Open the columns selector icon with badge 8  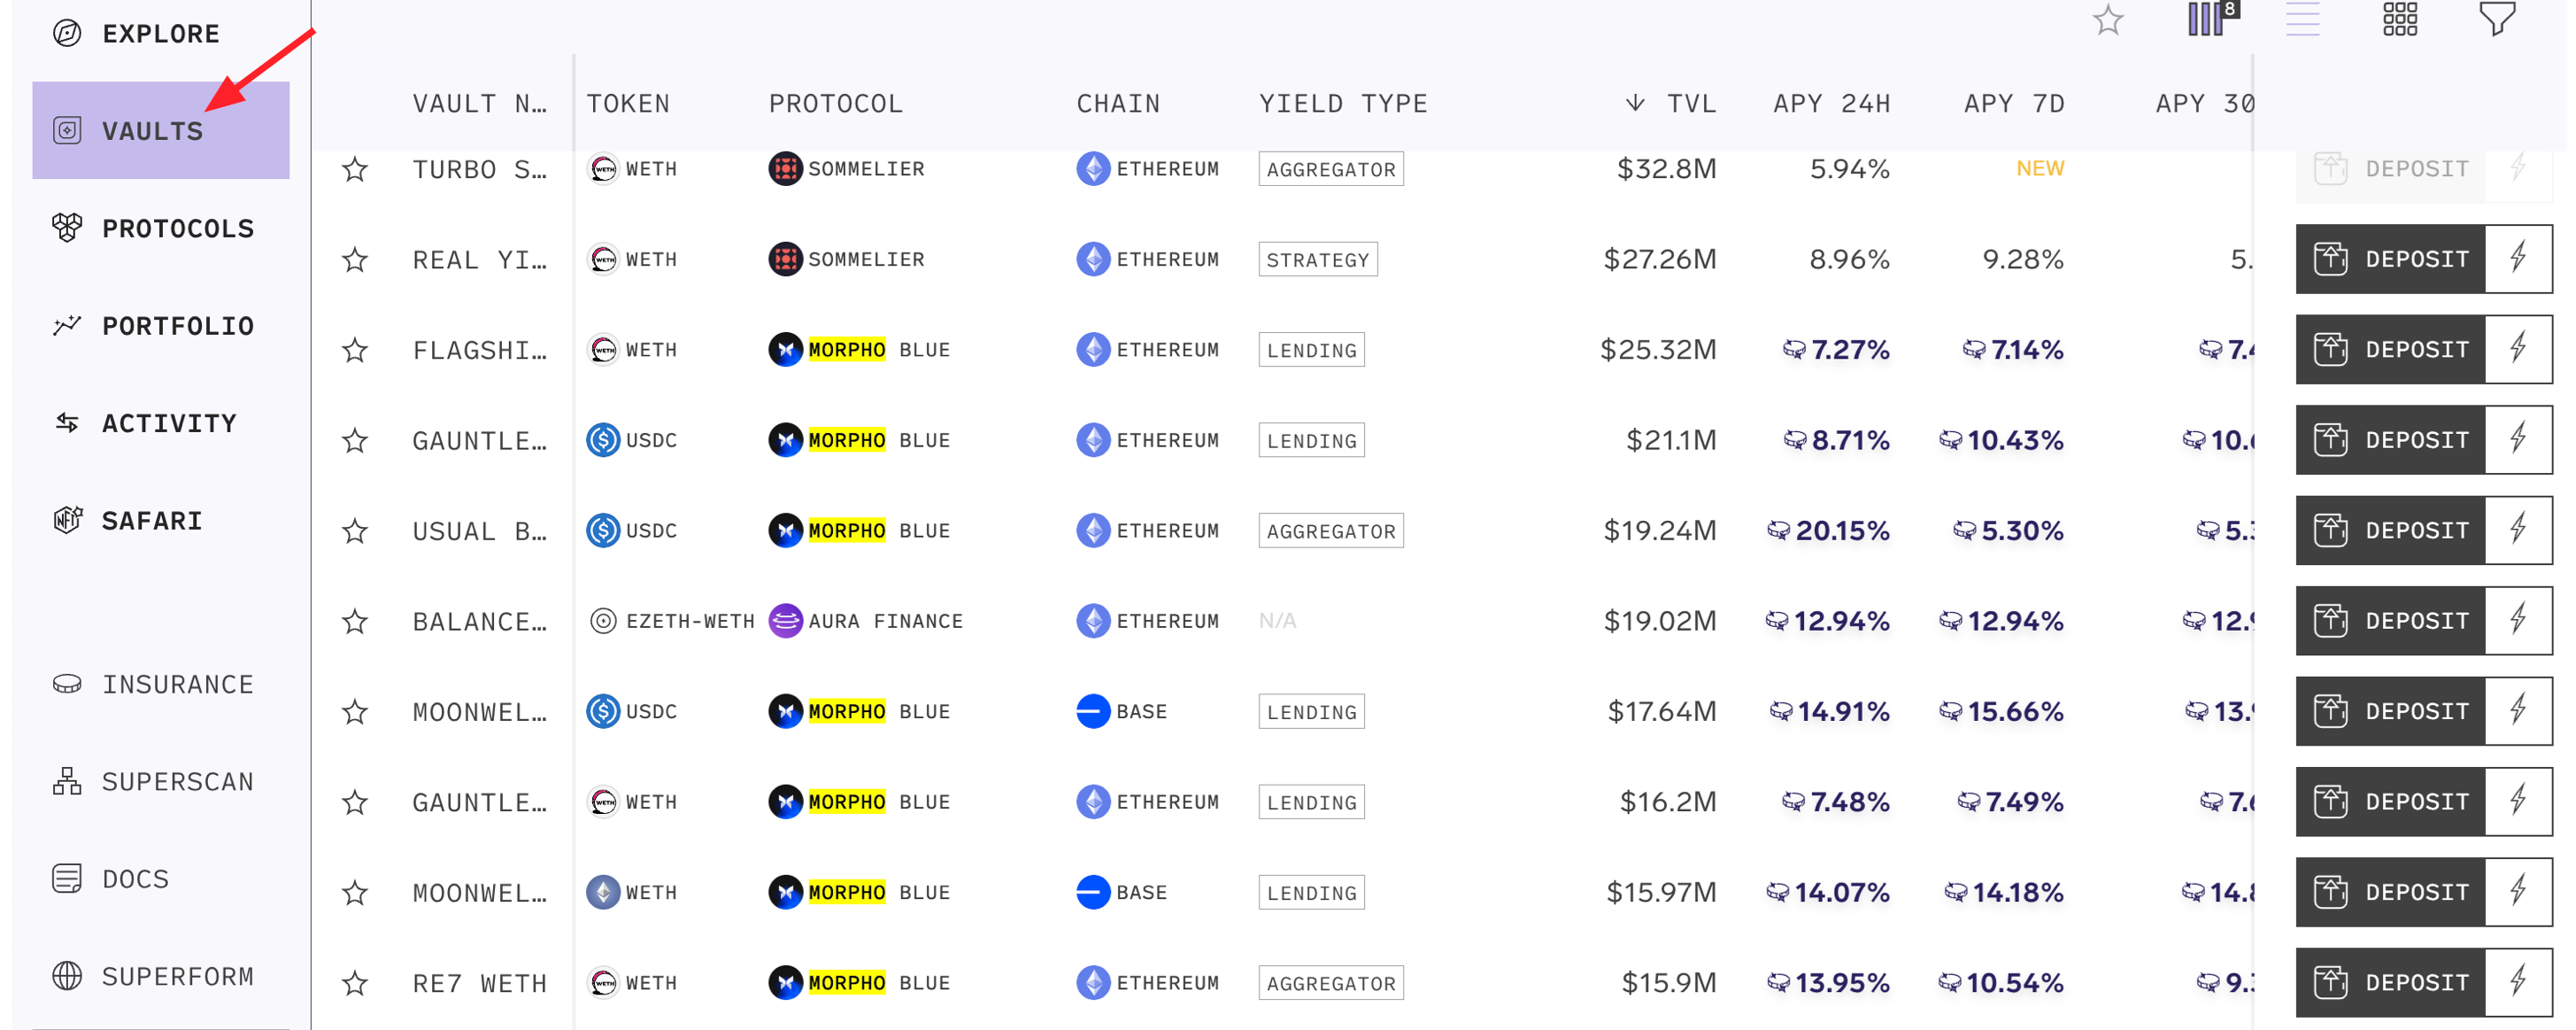(x=2212, y=18)
